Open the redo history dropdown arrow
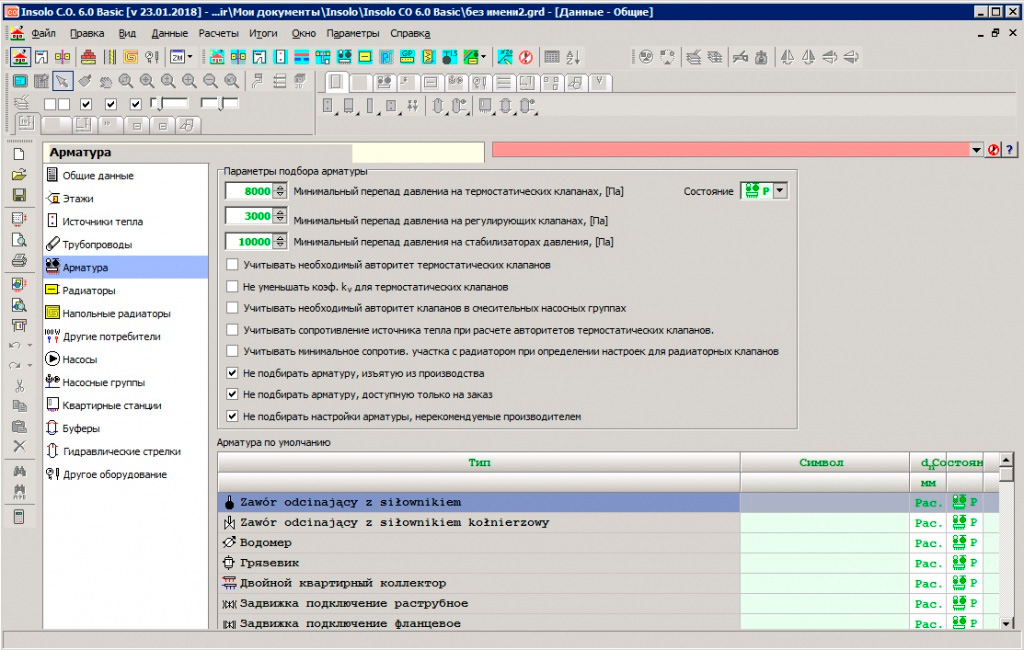Viewport: 1024px width, 650px height. point(29,366)
